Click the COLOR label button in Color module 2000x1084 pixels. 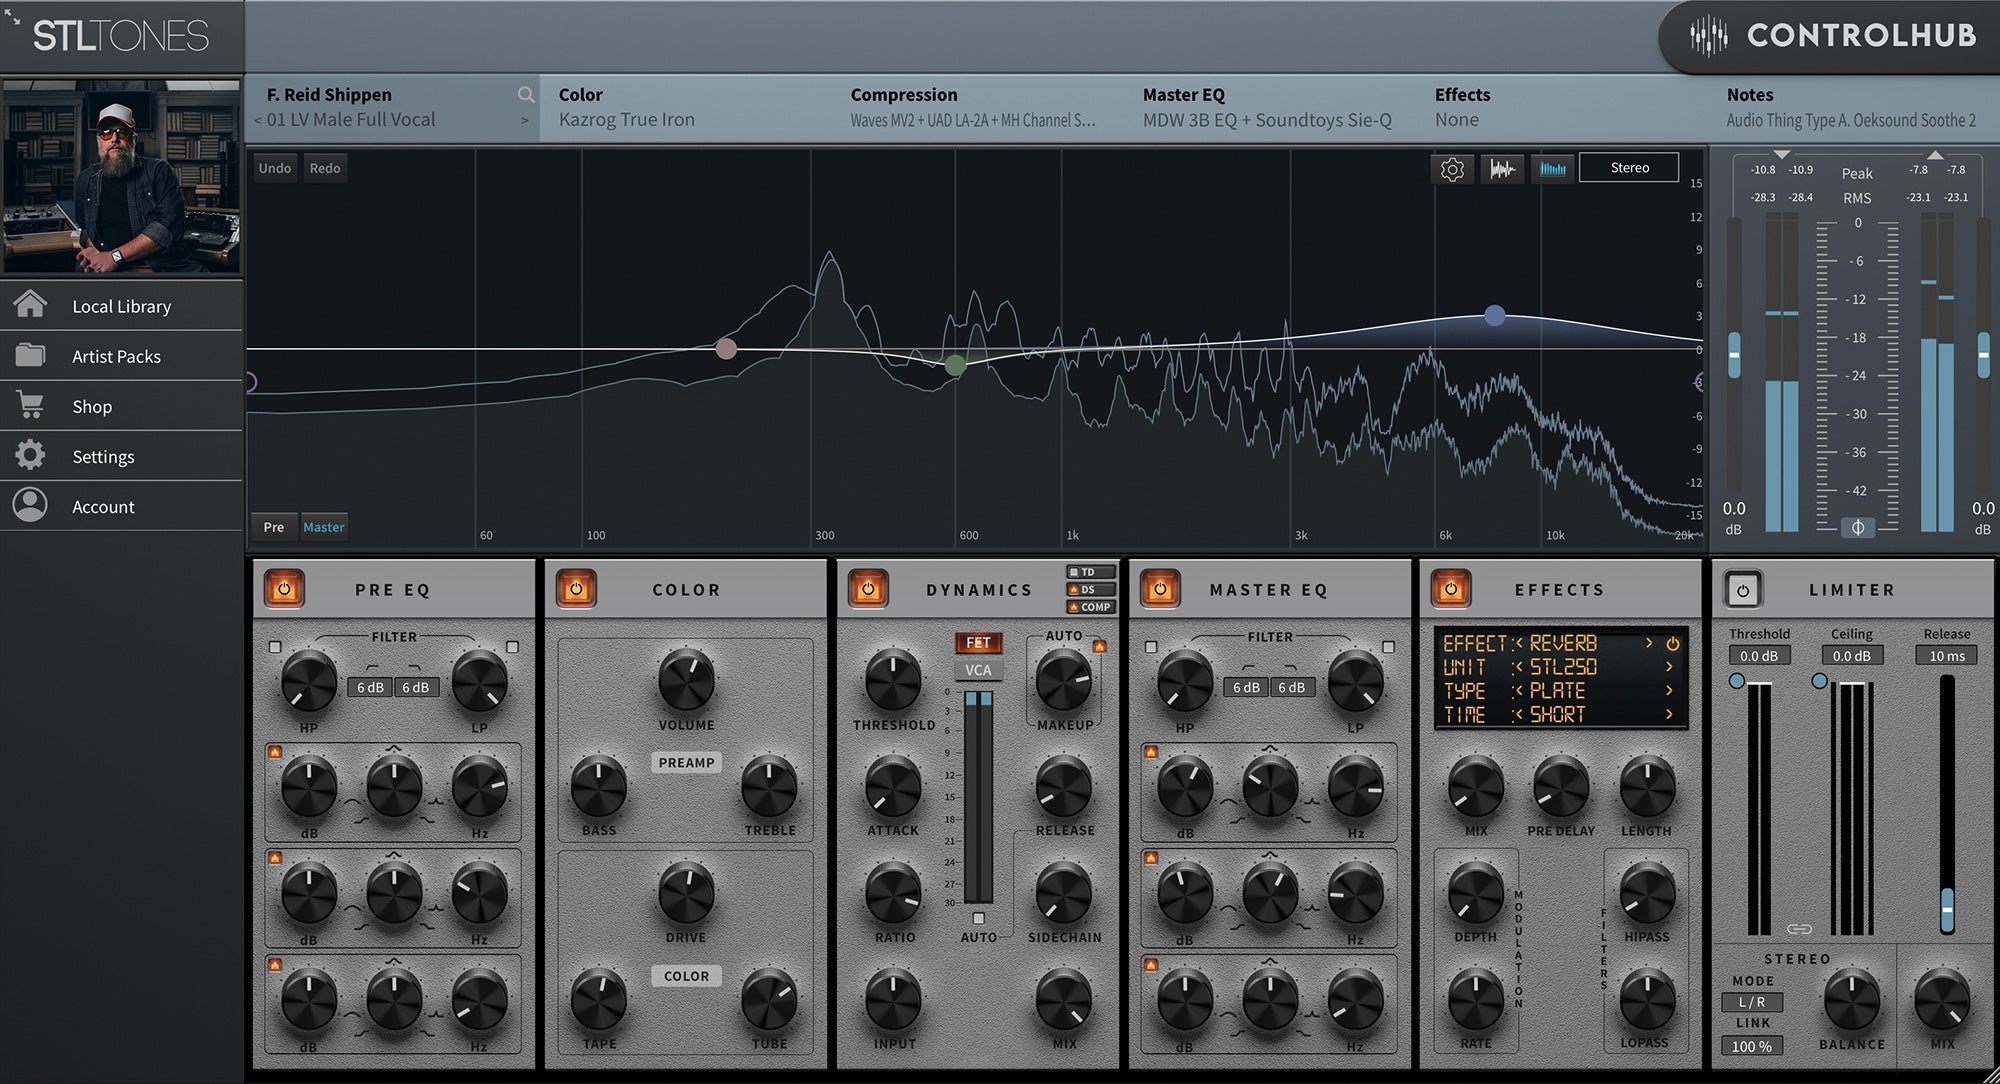pyautogui.click(x=686, y=976)
